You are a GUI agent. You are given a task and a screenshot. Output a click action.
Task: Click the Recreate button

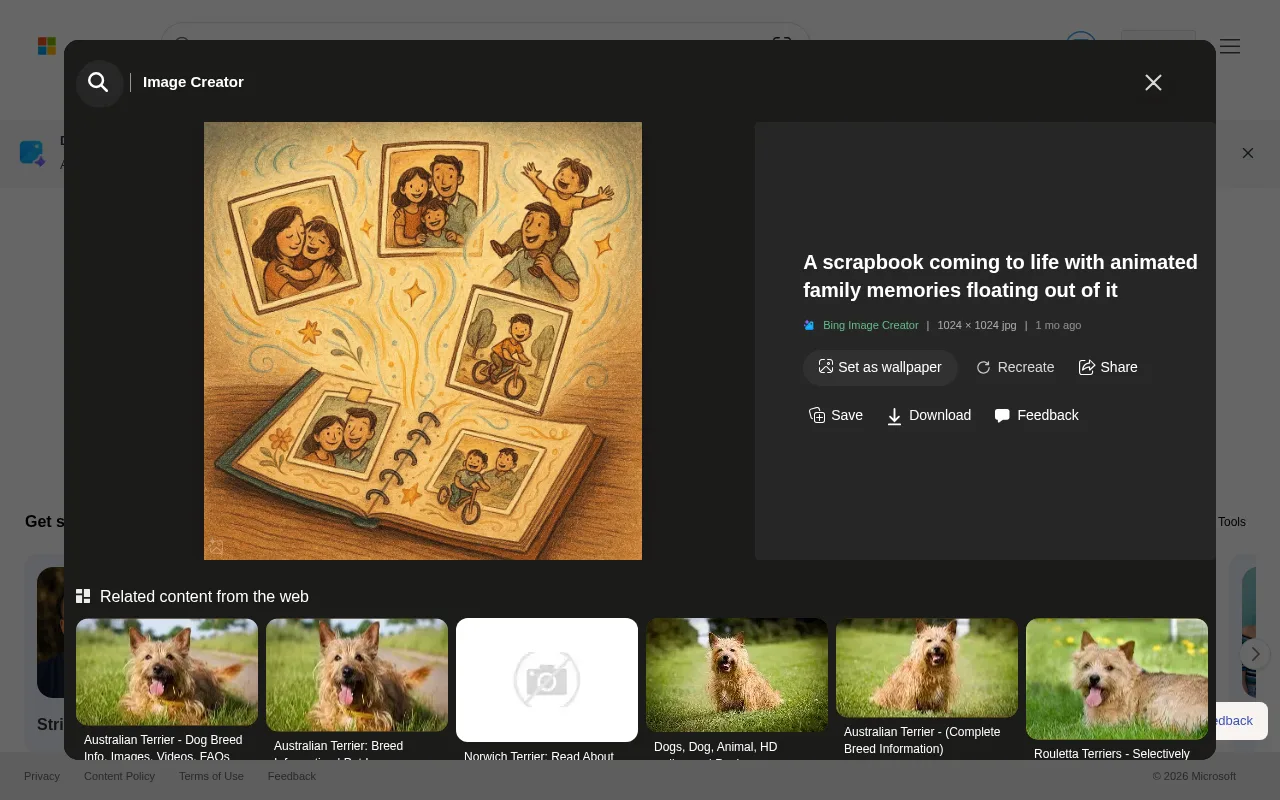(1015, 367)
